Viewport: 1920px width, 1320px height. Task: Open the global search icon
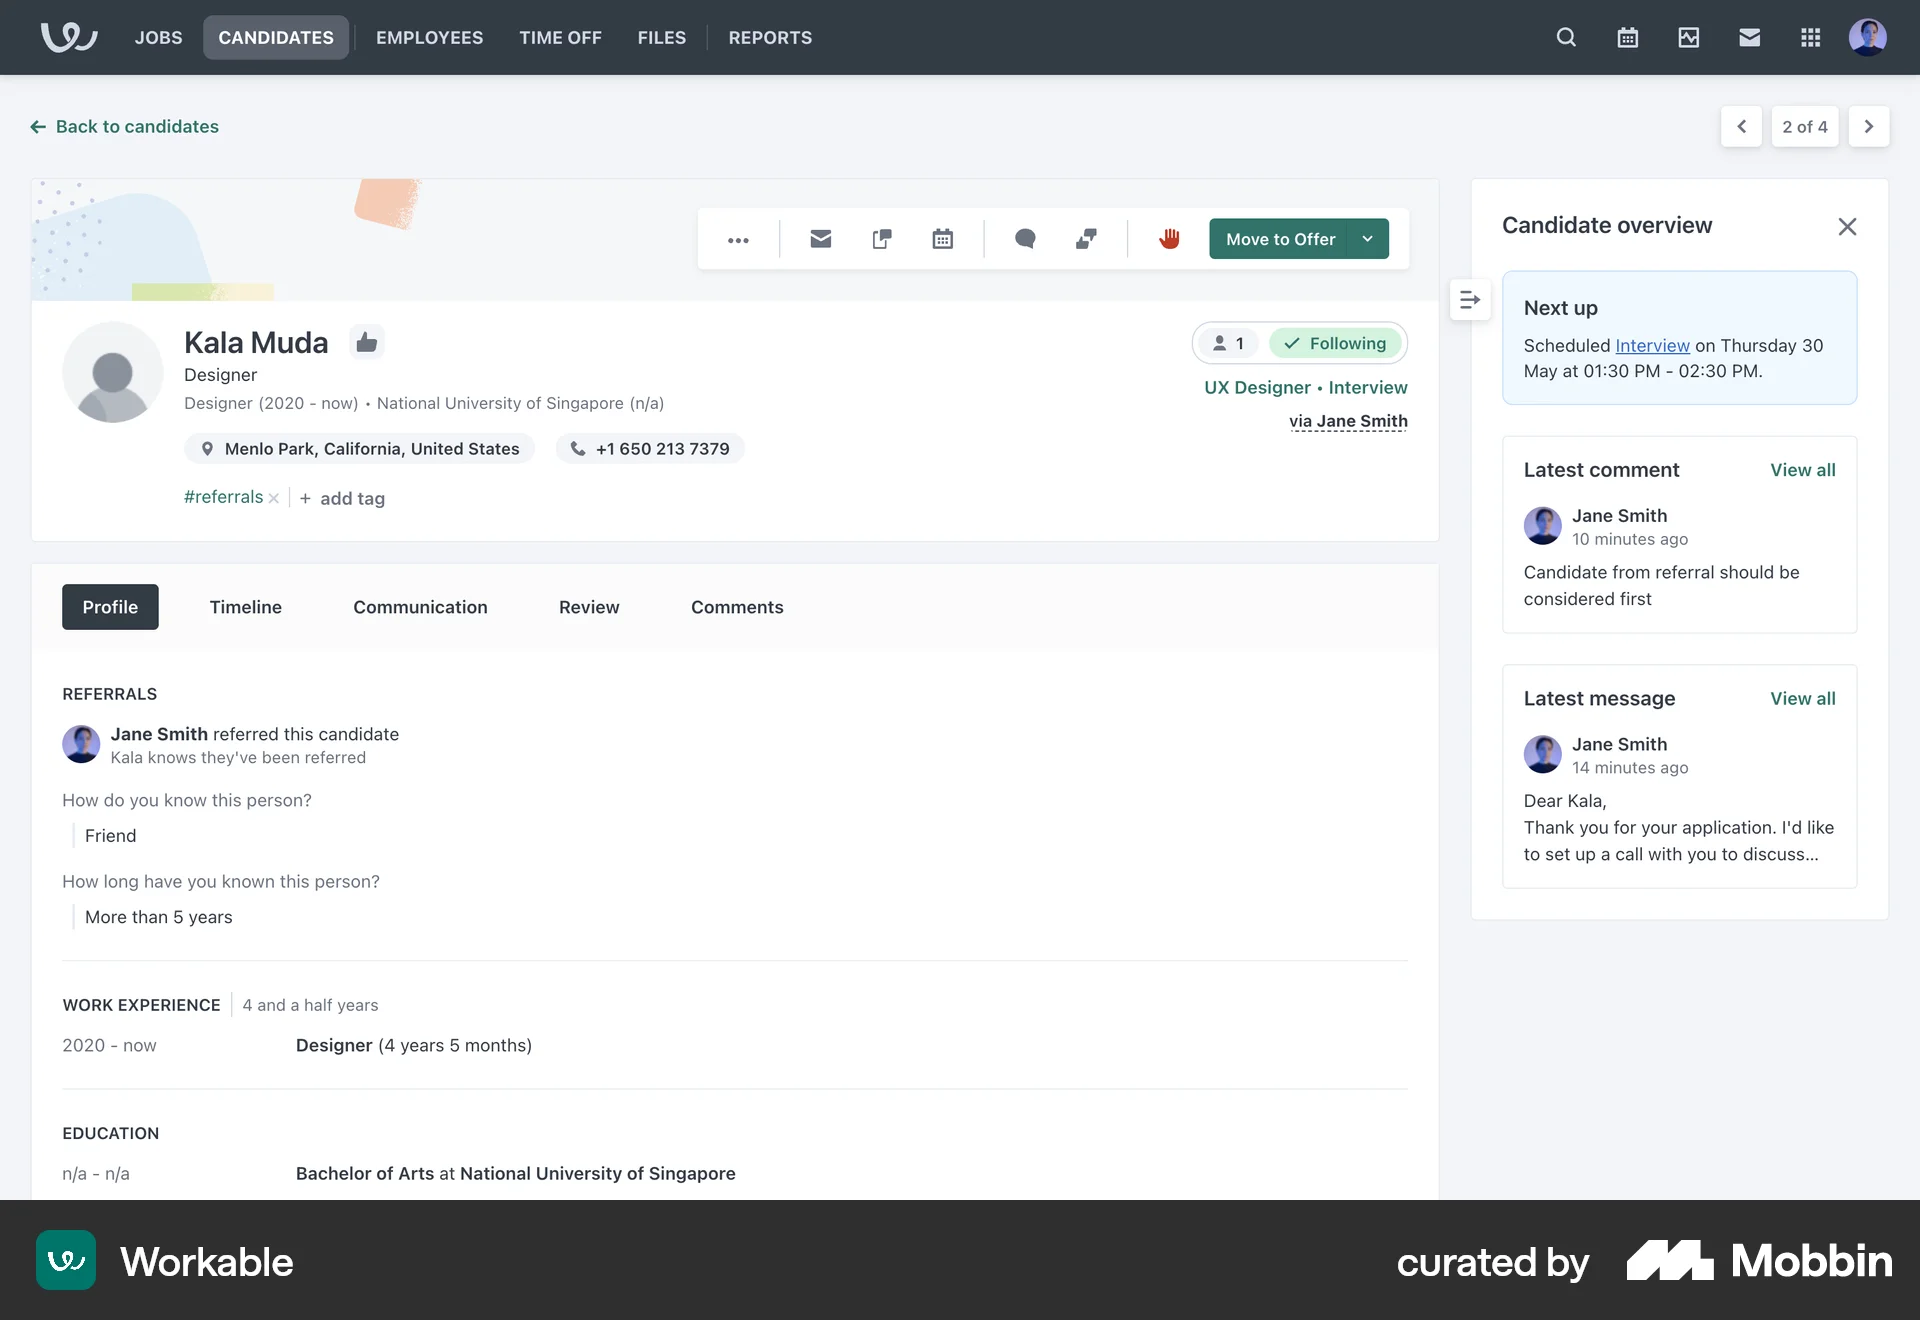(1565, 37)
